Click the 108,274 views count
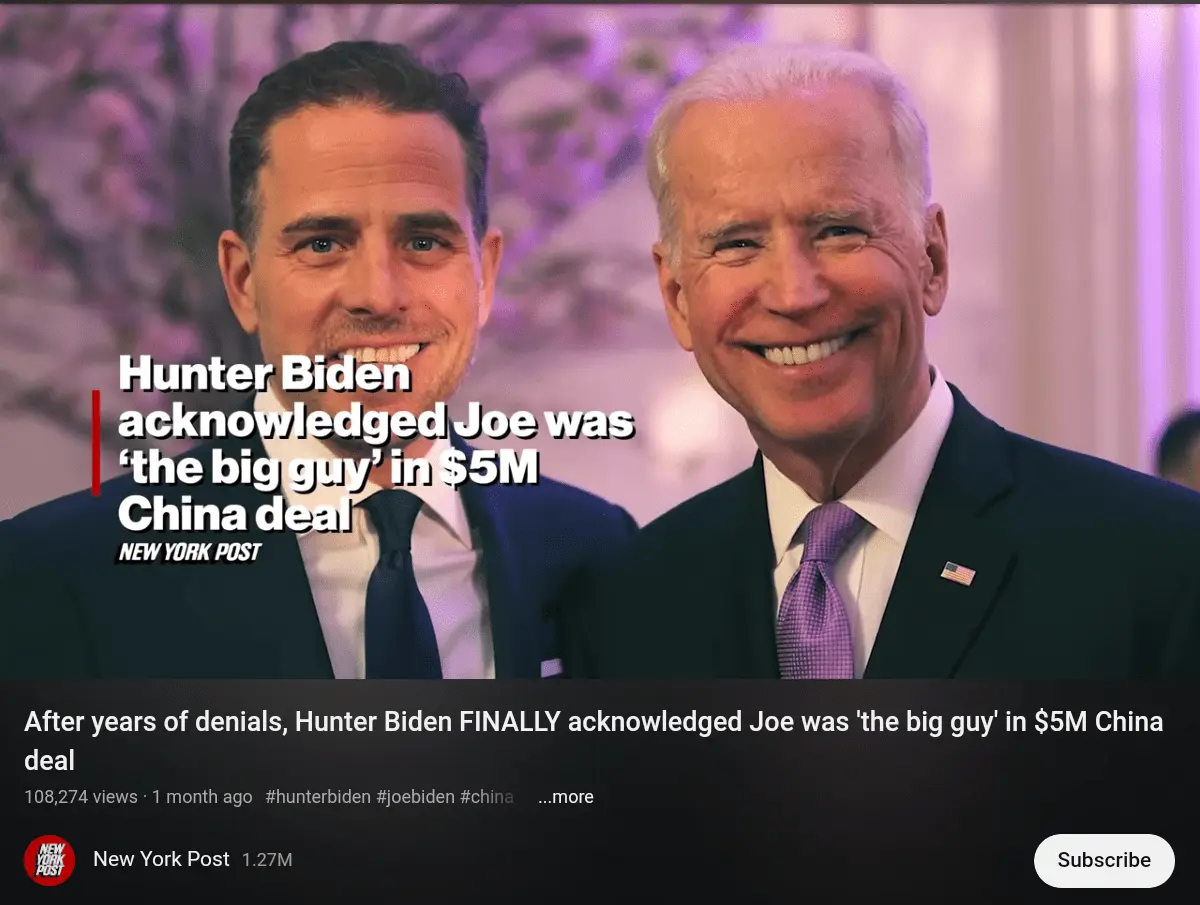 point(81,797)
